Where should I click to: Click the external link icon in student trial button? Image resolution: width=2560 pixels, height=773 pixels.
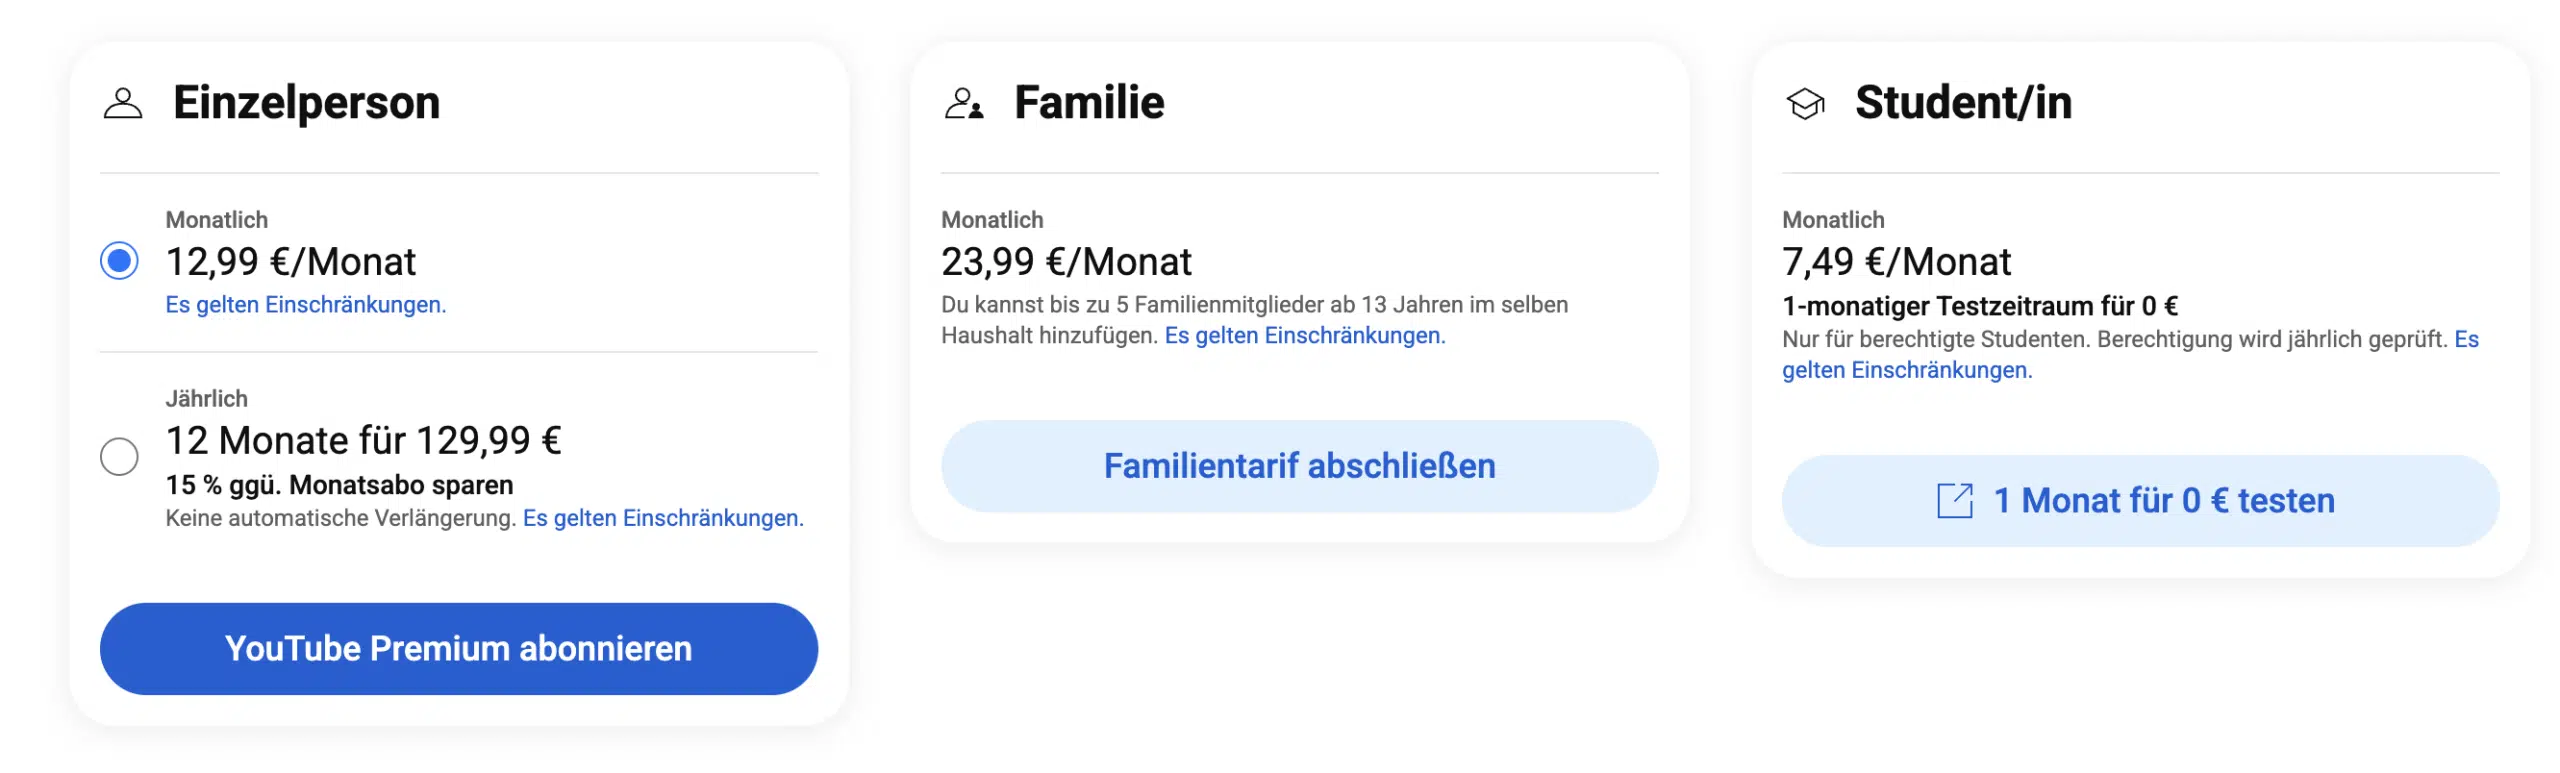[1954, 500]
